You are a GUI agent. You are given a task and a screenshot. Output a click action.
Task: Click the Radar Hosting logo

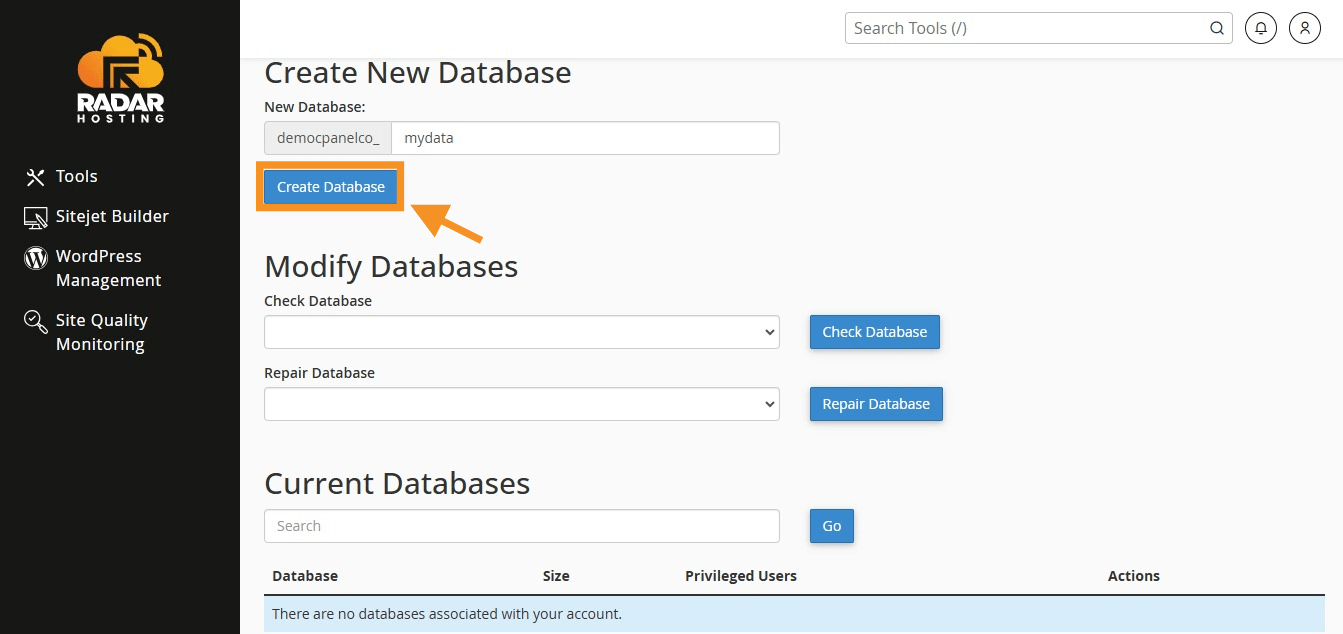pos(120,79)
